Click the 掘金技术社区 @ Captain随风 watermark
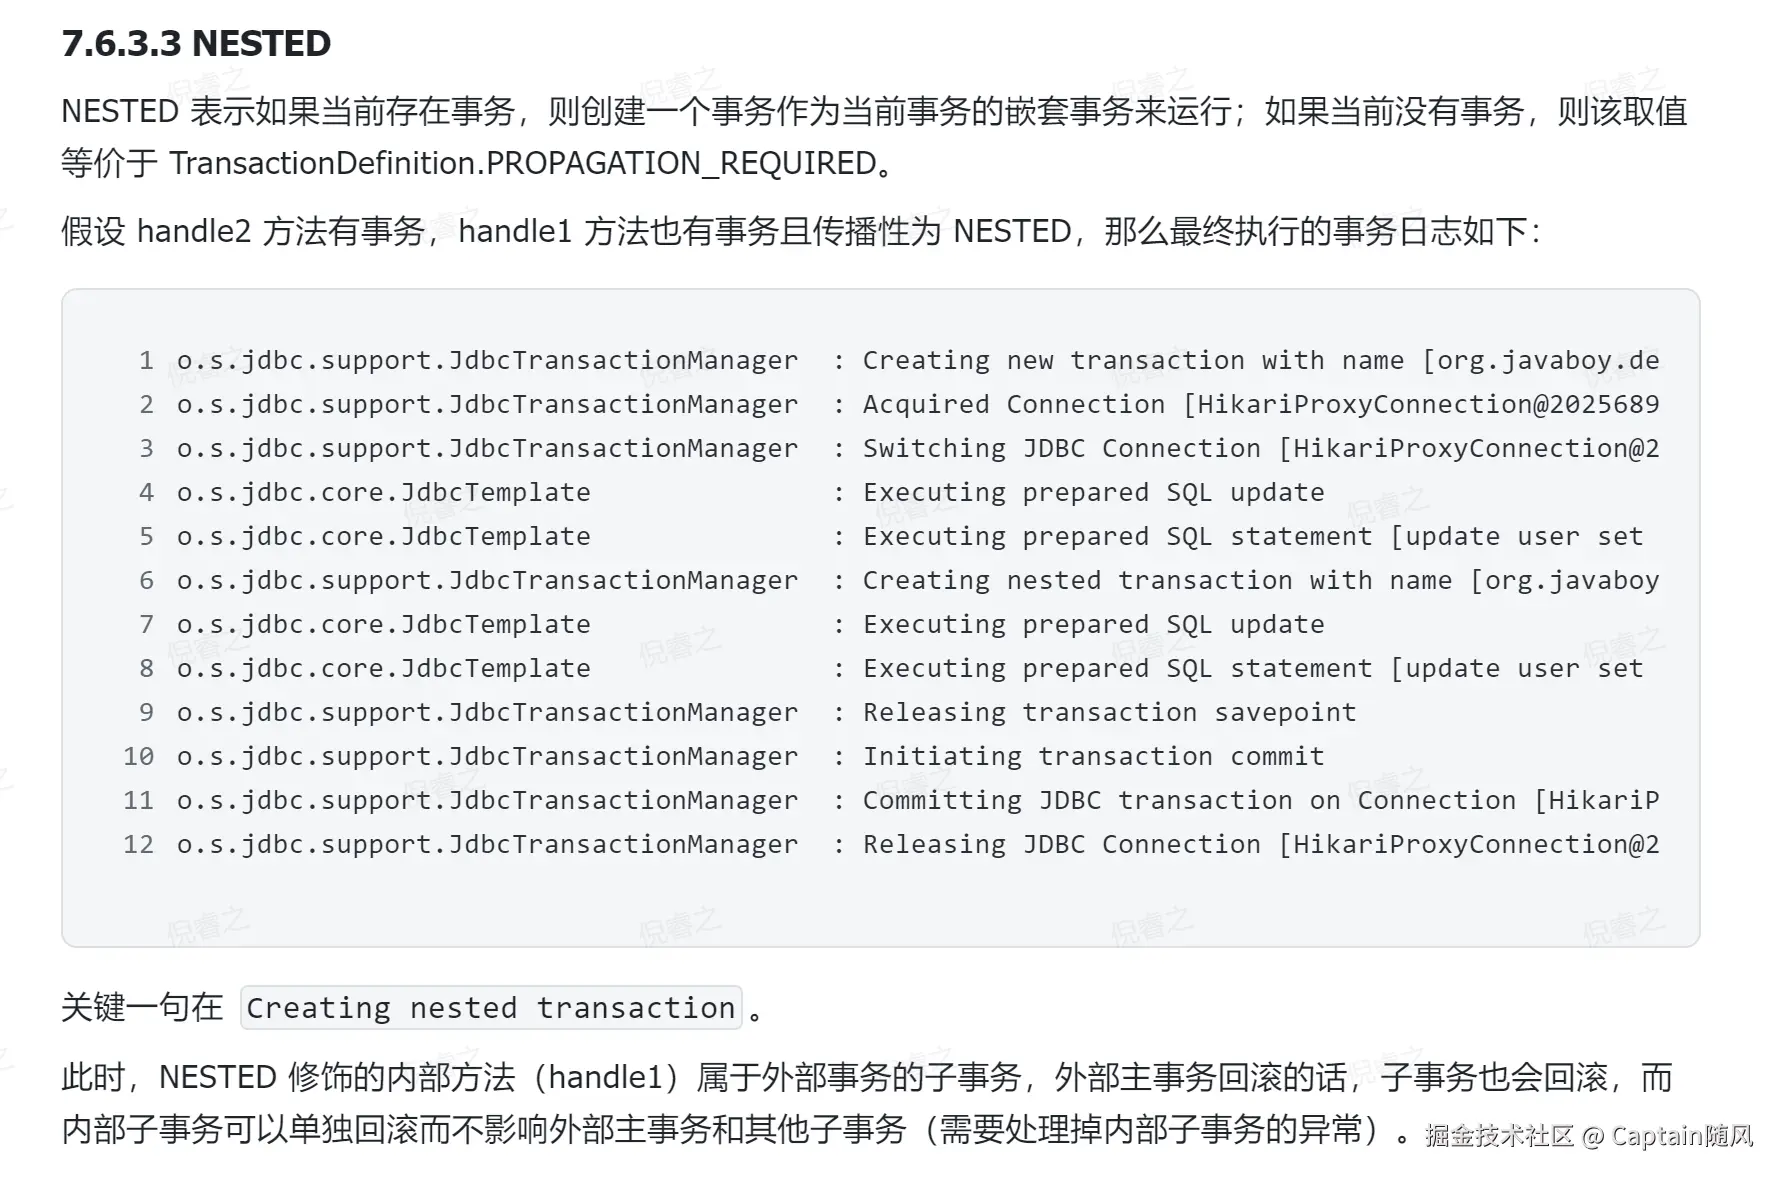Viewport: 1784px width, 1181px height. pyautogui.click(x=1588, y=1135)
